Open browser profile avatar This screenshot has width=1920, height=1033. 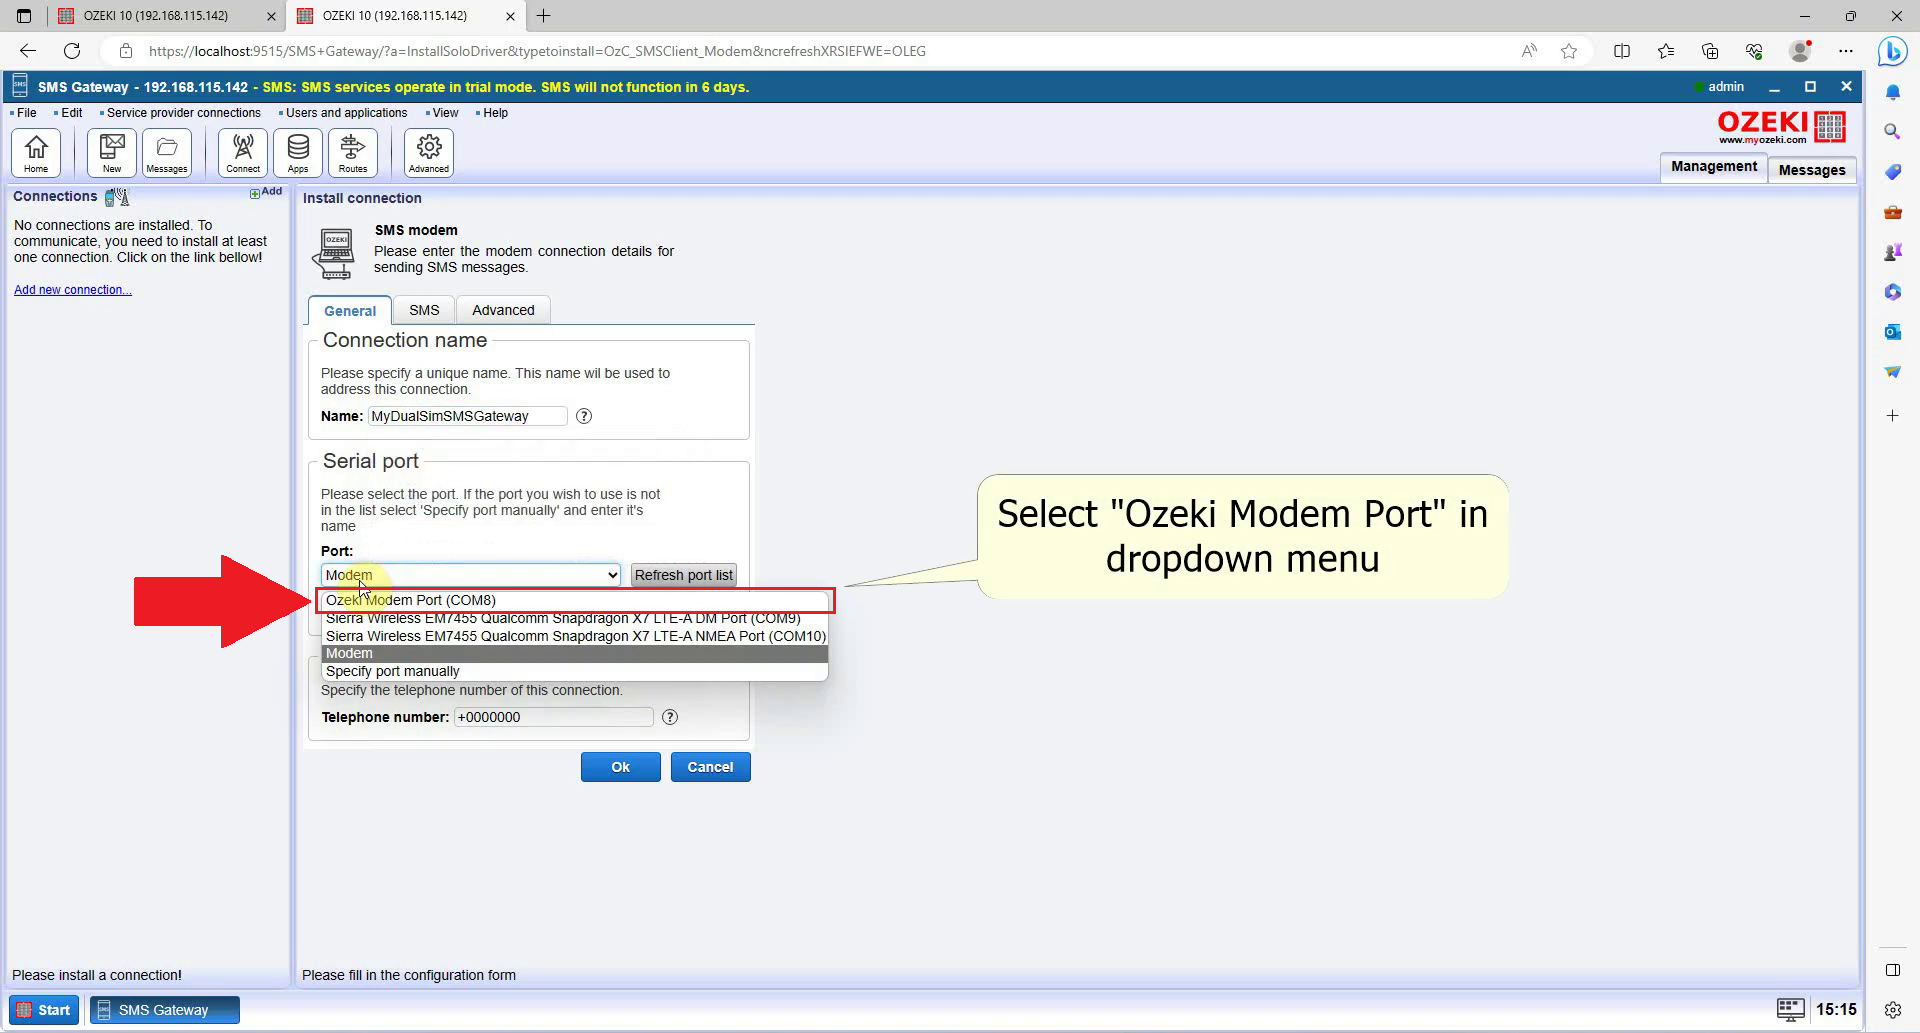click(x=1800, y=51)
